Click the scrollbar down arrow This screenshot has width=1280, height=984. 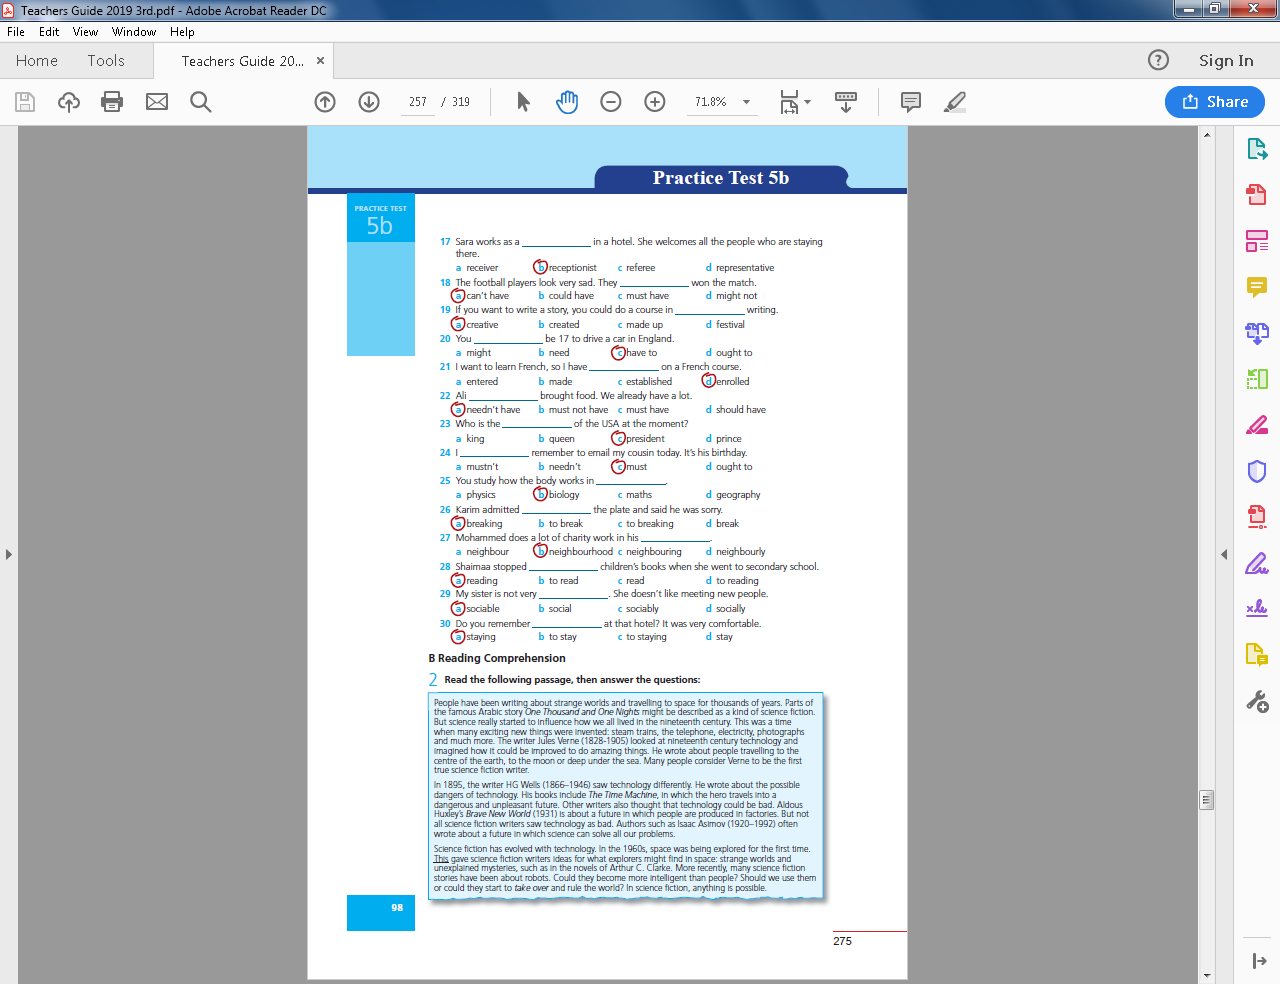tap(1207, 976)
